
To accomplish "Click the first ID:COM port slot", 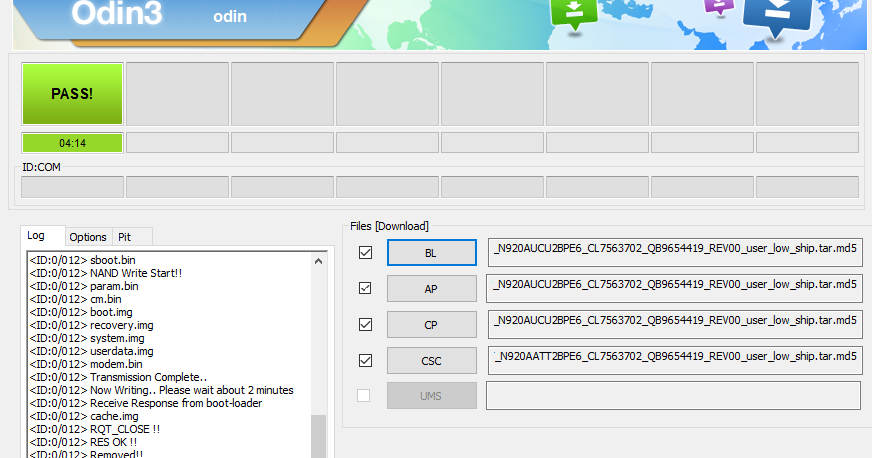I will (72, 187).
